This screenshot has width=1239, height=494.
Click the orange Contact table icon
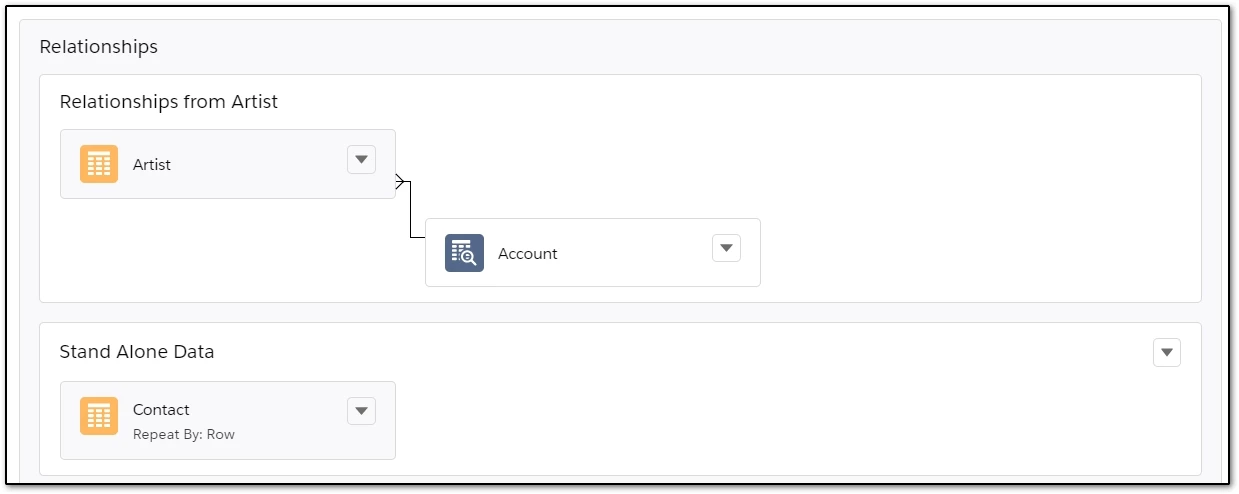(x=99, y=416)
